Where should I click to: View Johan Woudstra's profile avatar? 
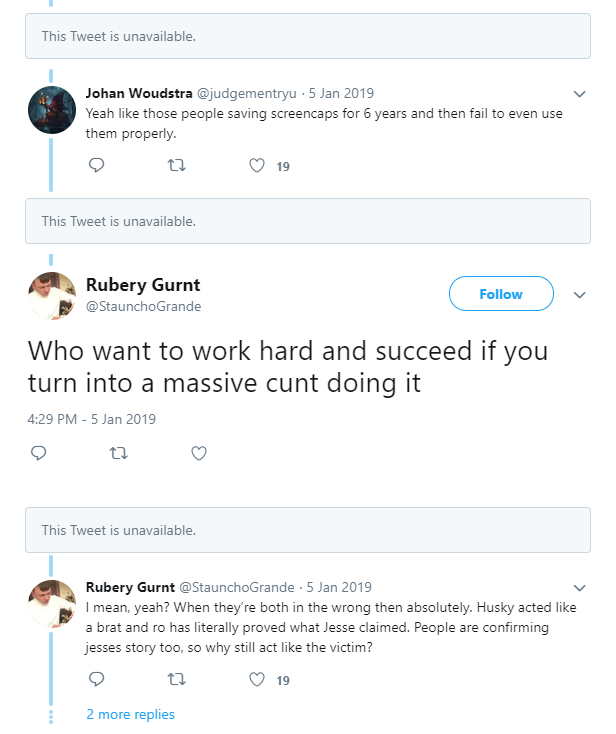pos(52,110)
